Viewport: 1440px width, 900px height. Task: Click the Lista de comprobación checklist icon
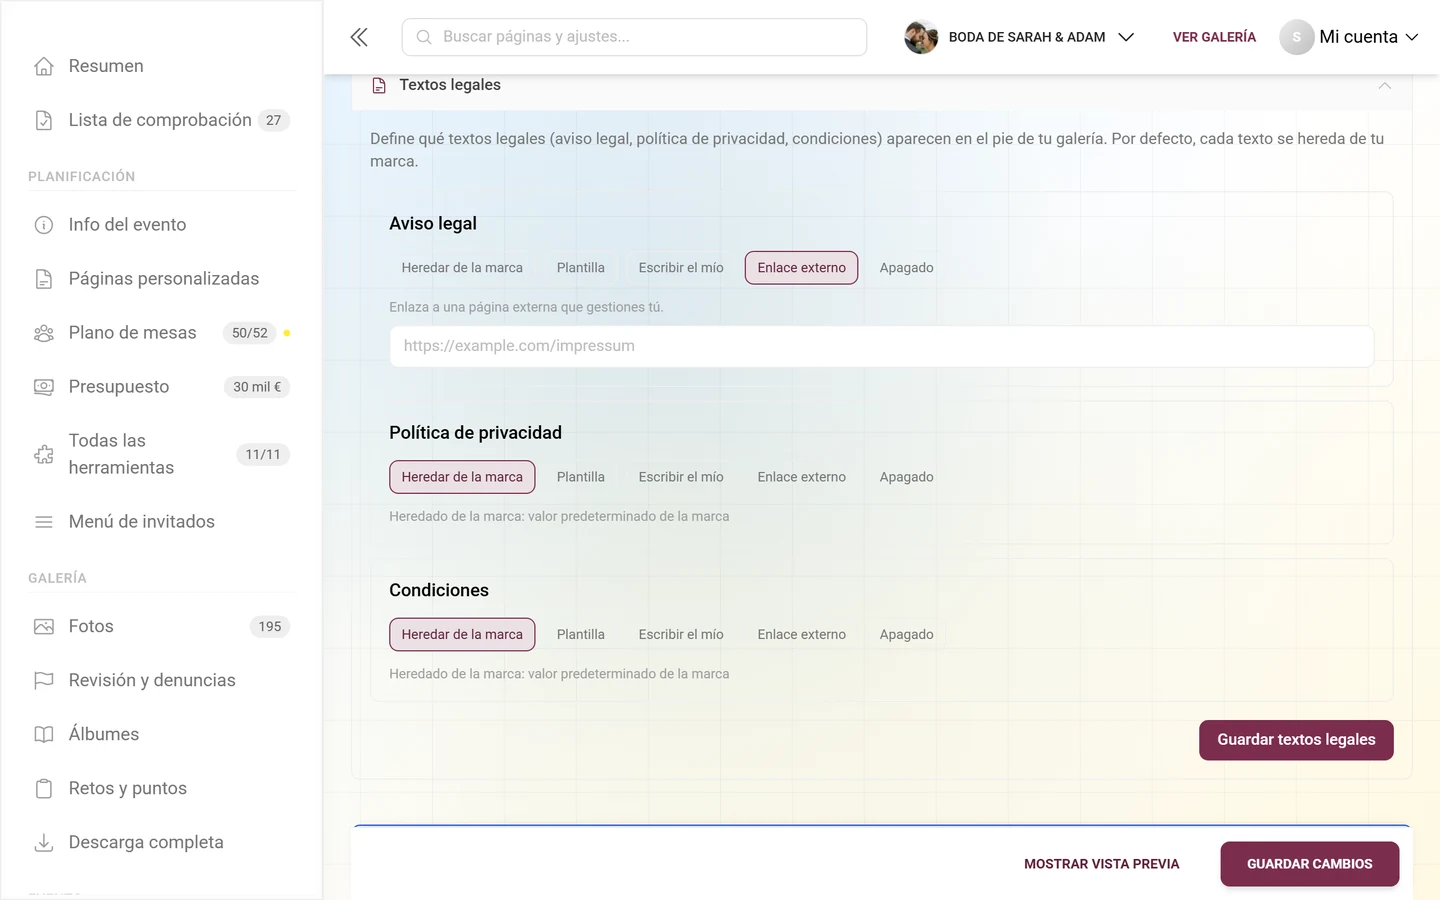click(x=44, y=120)
